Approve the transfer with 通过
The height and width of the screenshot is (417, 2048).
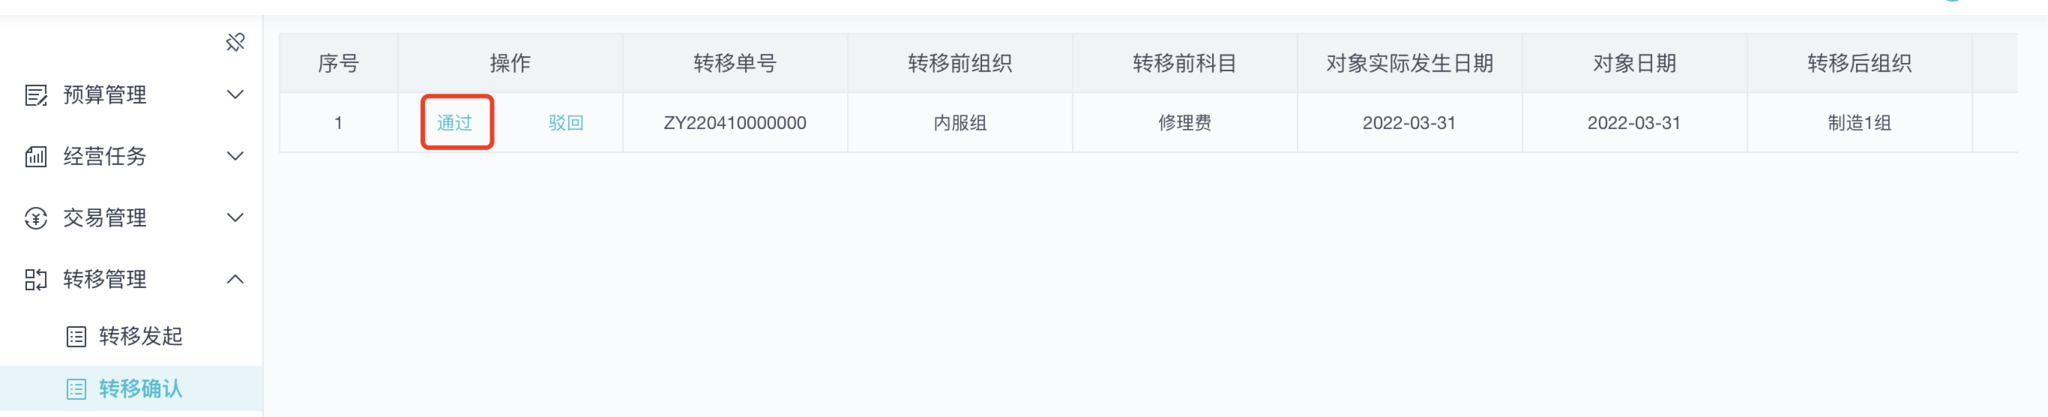pyautogui.click(x=455, y=123)
